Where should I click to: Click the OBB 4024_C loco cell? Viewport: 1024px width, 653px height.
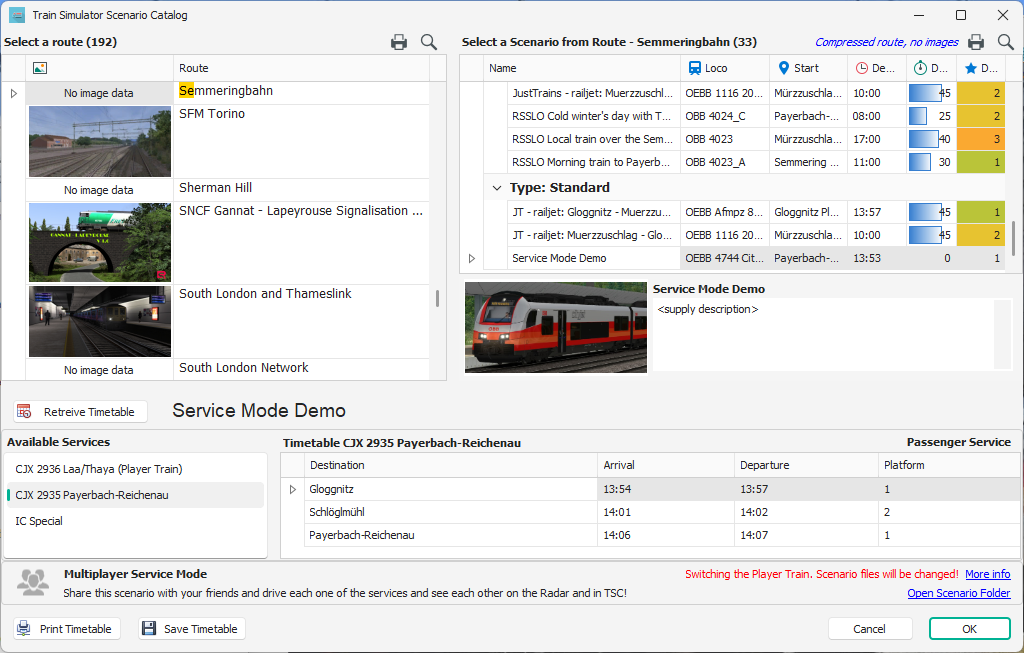[x=725, y=116]
